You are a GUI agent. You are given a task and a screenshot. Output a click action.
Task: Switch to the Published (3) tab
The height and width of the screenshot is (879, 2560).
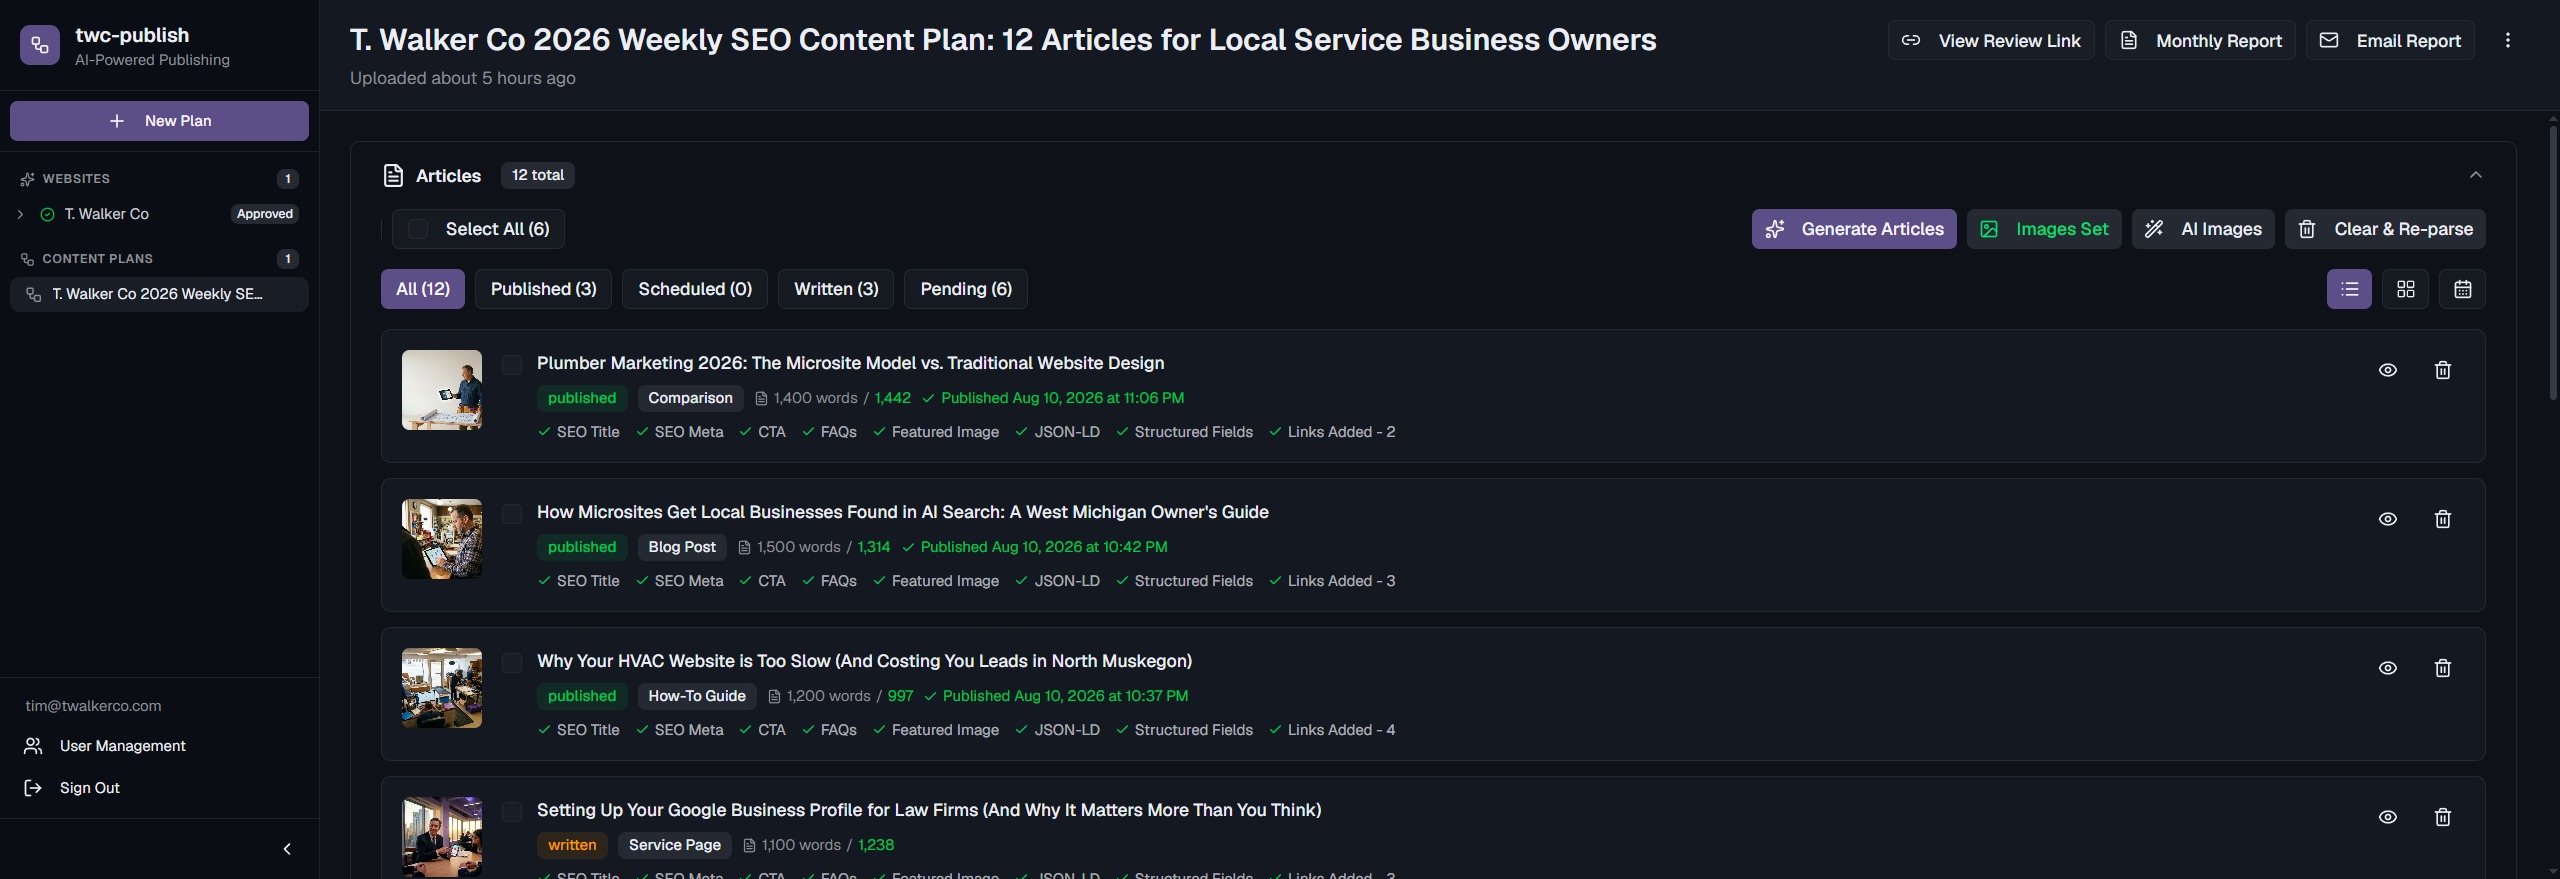tap(543, 289)
